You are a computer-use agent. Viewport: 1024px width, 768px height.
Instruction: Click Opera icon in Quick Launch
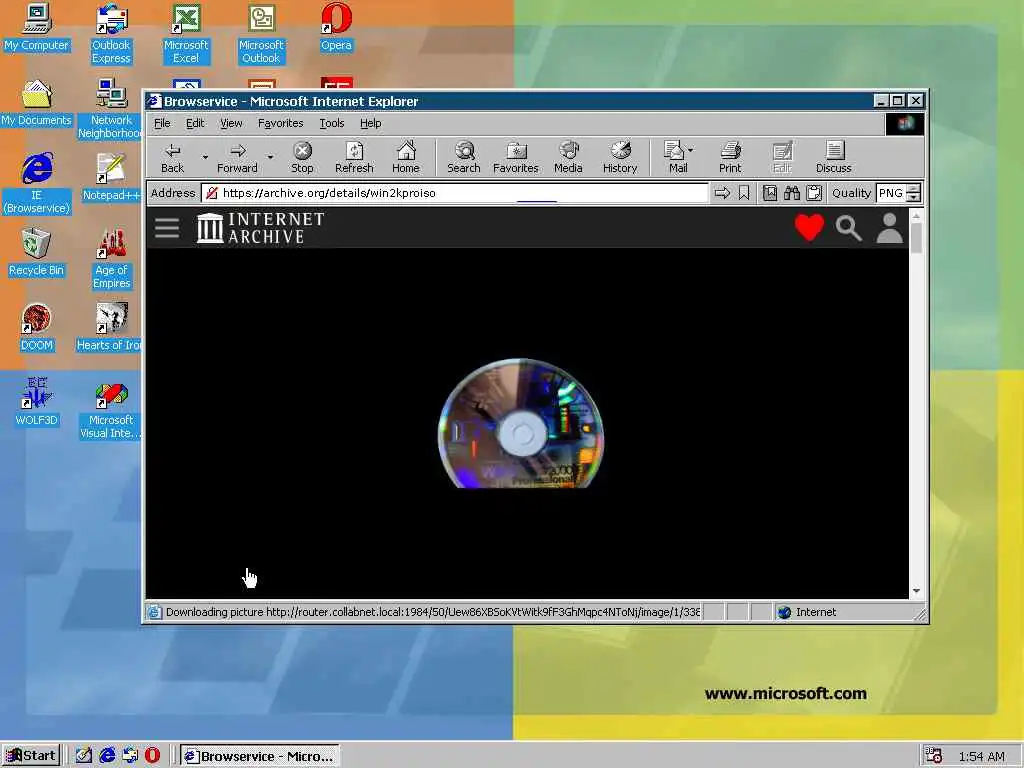pyautogui.click(x=152, y=756)
